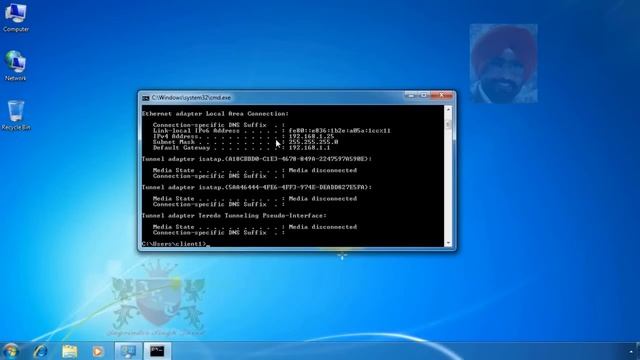
Task: Open the Windows Start menu orb
Action: coord(10,351)
